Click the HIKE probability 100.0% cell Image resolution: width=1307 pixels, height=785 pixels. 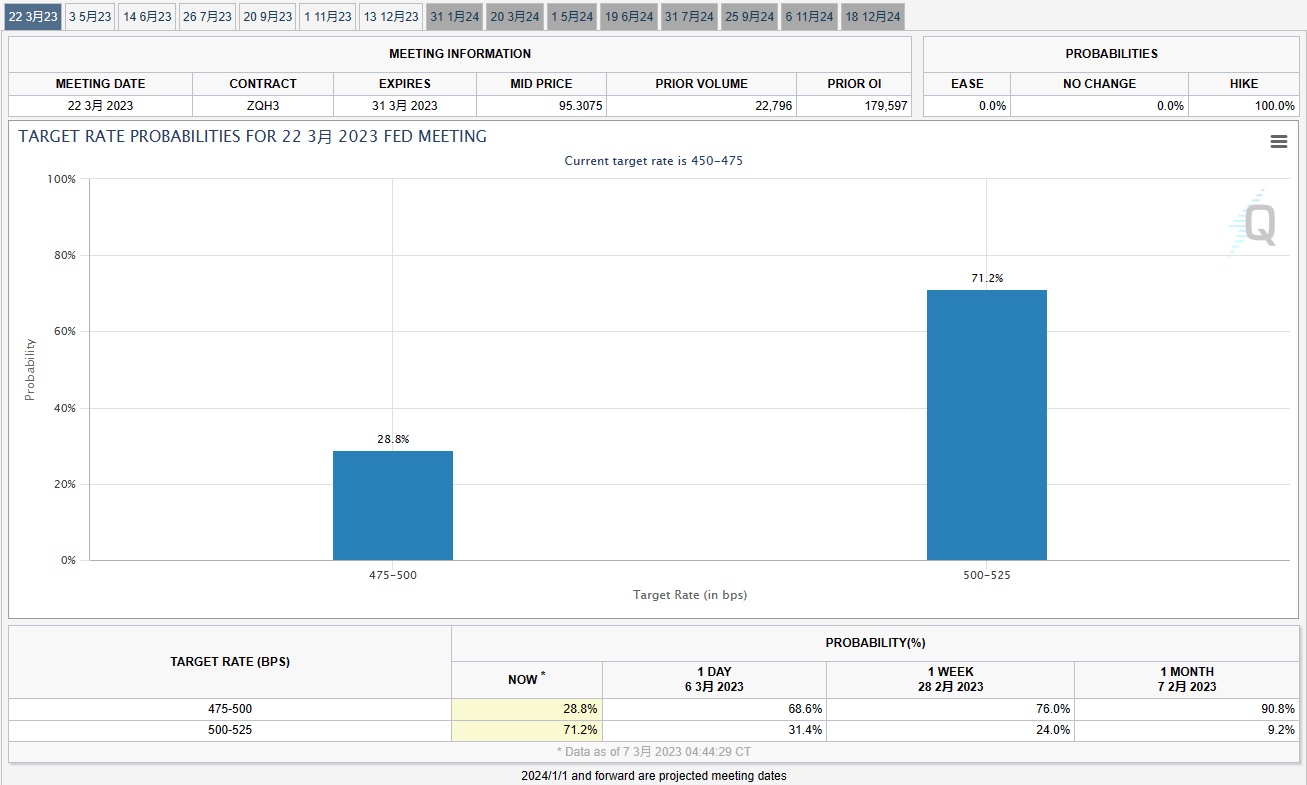[x=1243, y=105]
